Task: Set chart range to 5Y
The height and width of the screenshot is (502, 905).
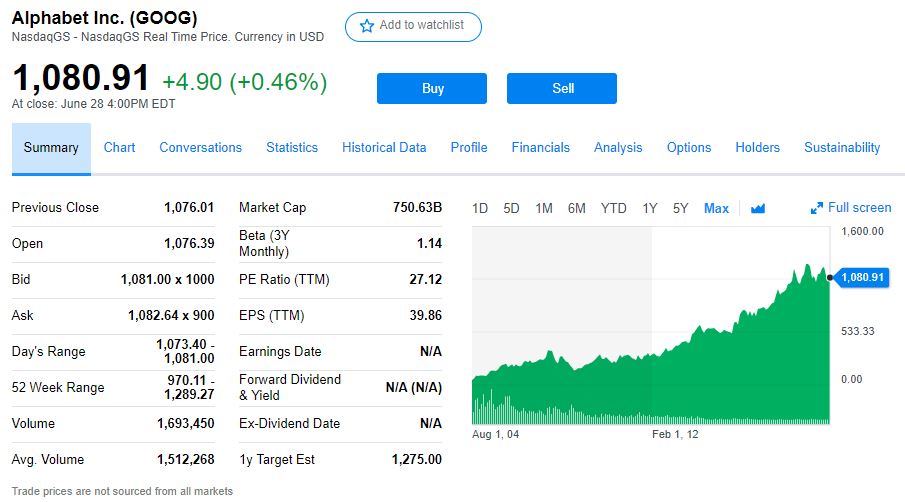Action: point(680,208)
